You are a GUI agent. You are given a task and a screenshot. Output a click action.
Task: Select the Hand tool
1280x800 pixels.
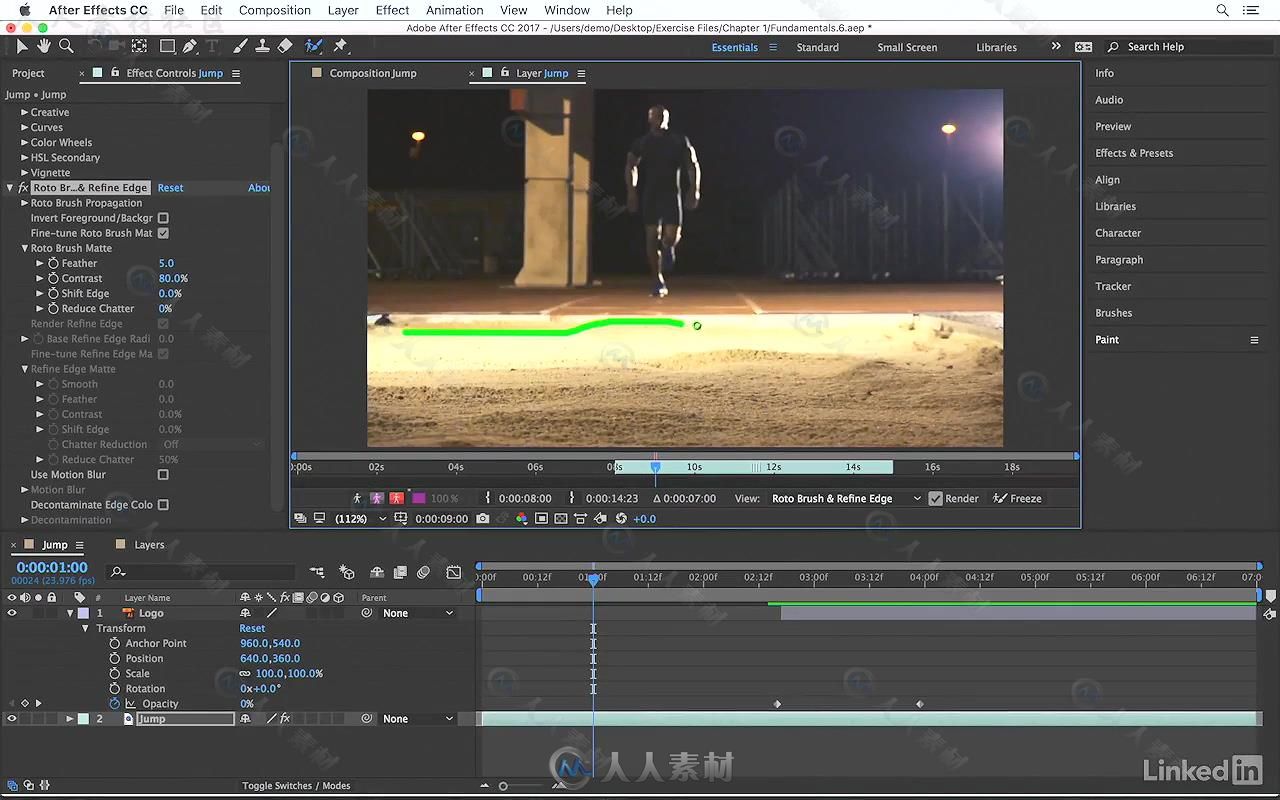(x=44, y=46)
